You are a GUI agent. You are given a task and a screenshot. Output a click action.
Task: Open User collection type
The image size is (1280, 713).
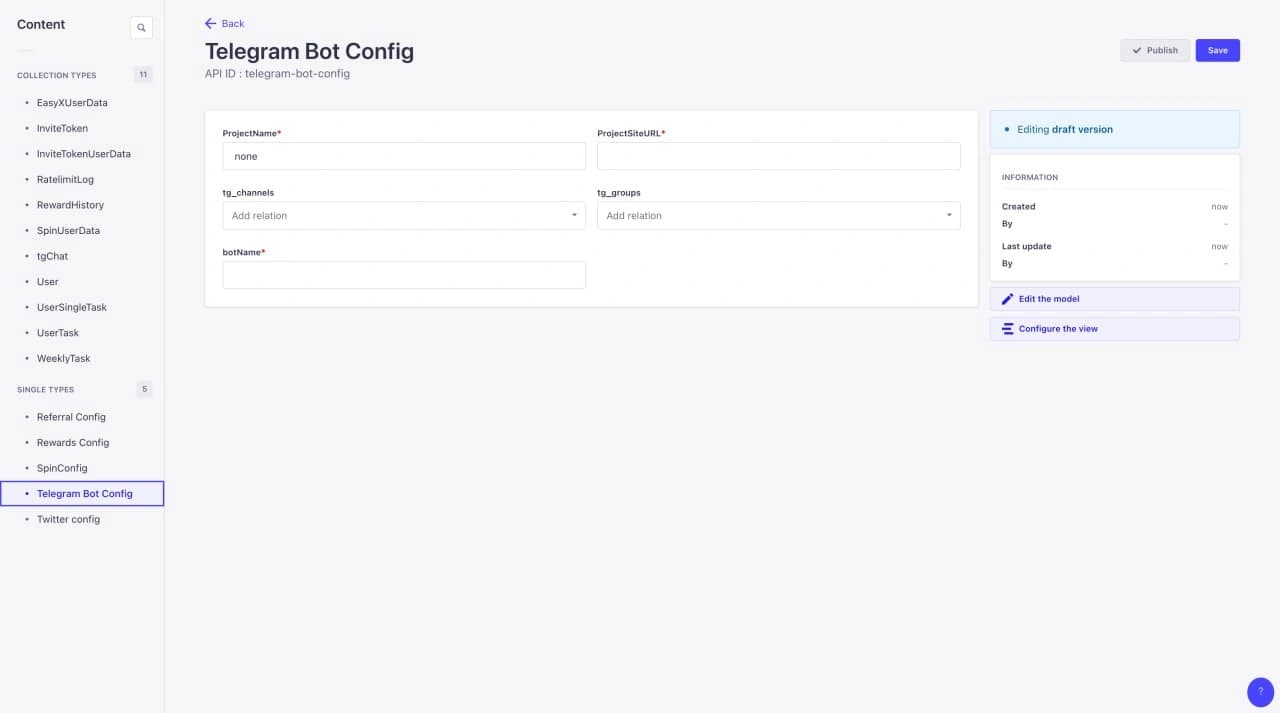pyautogui.click(x=47, y=282)
